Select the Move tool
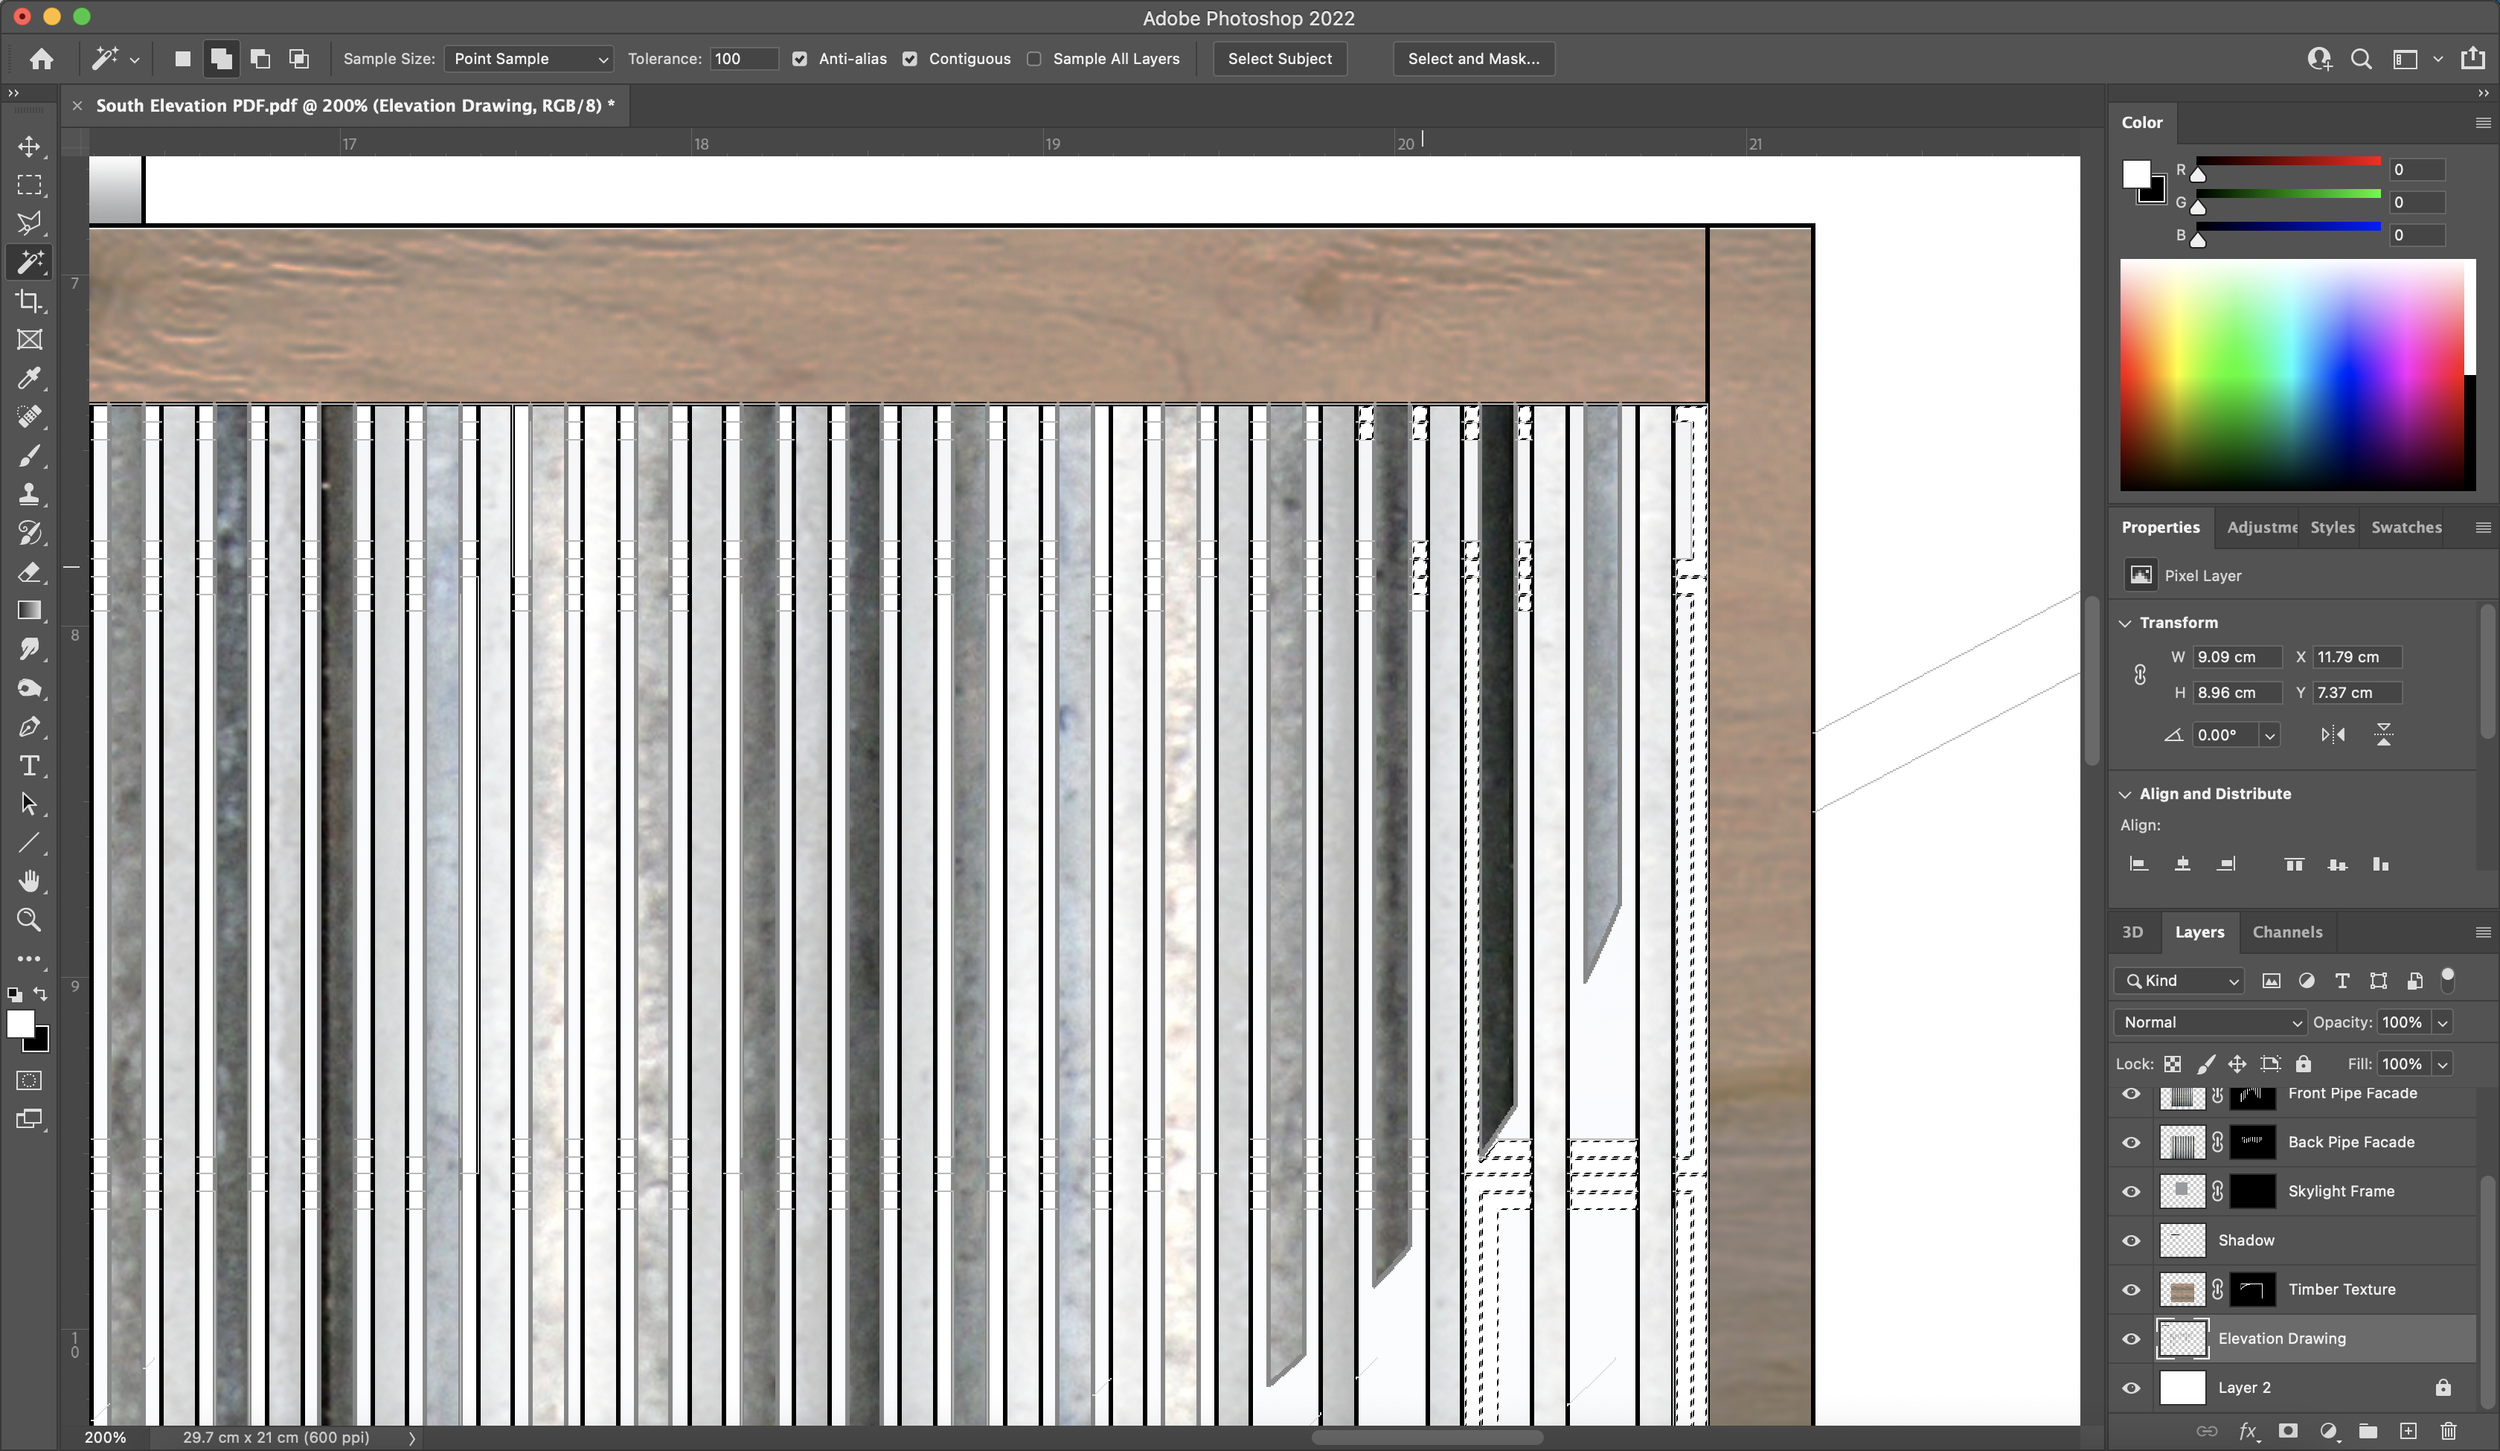 pos(29,147)
